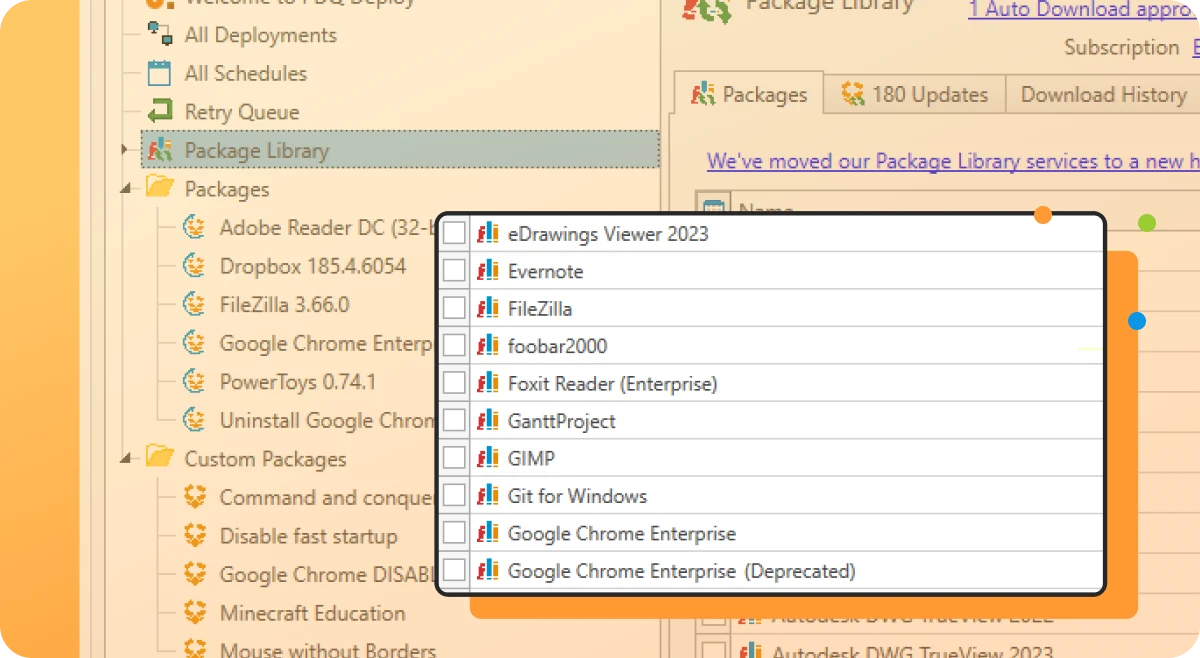Click the FileZilla library icon in package list
Image resolution: width=1200 pixels, height=658 pixels.
488,308
